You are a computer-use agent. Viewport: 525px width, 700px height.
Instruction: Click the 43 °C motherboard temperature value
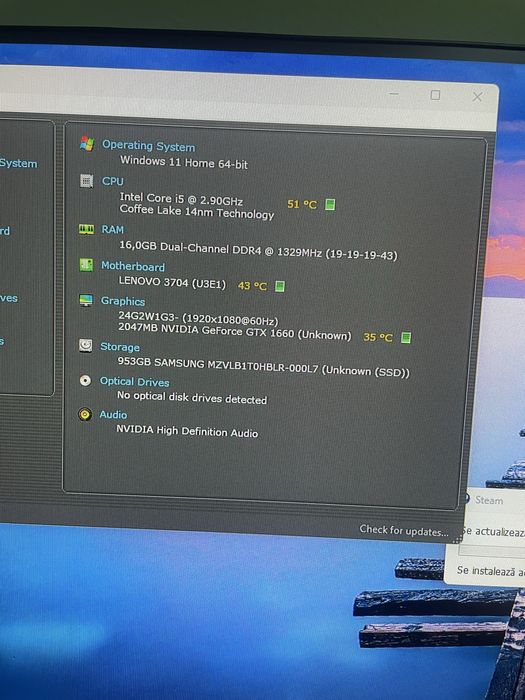pos(252,286)
